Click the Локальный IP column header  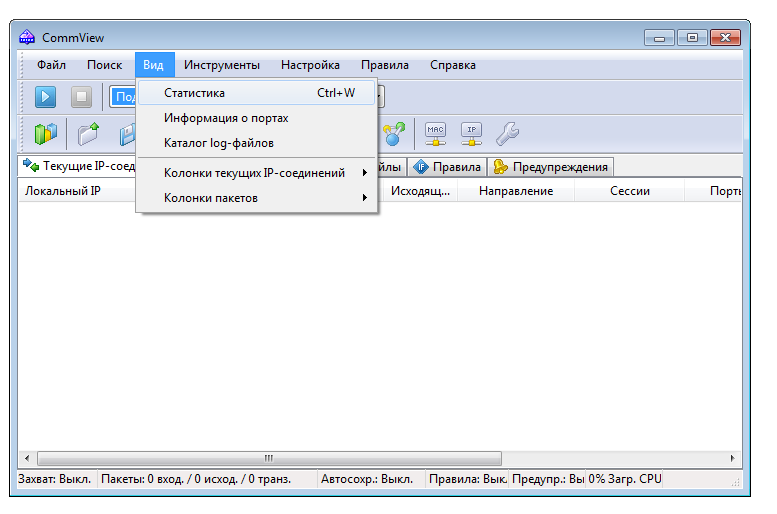pos(77,191)
